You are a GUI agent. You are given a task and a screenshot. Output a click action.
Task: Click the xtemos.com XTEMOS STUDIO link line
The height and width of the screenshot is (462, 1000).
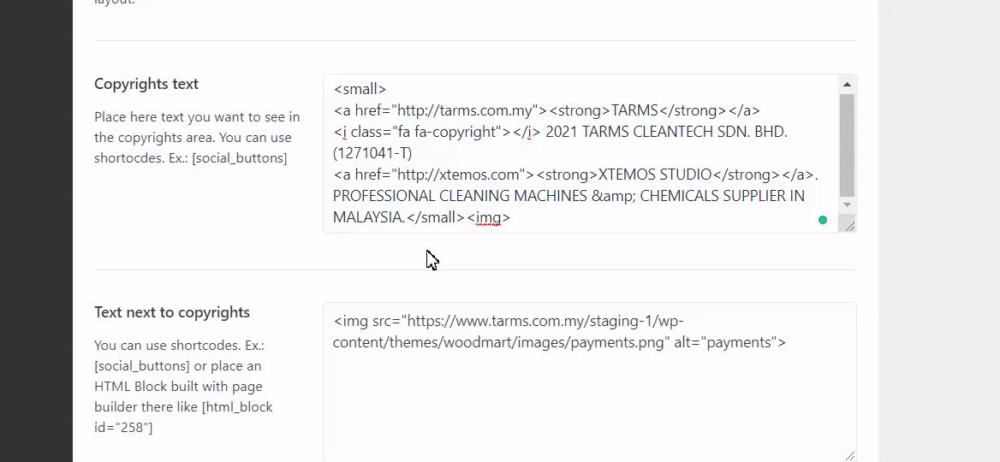(x=575, y=174)
